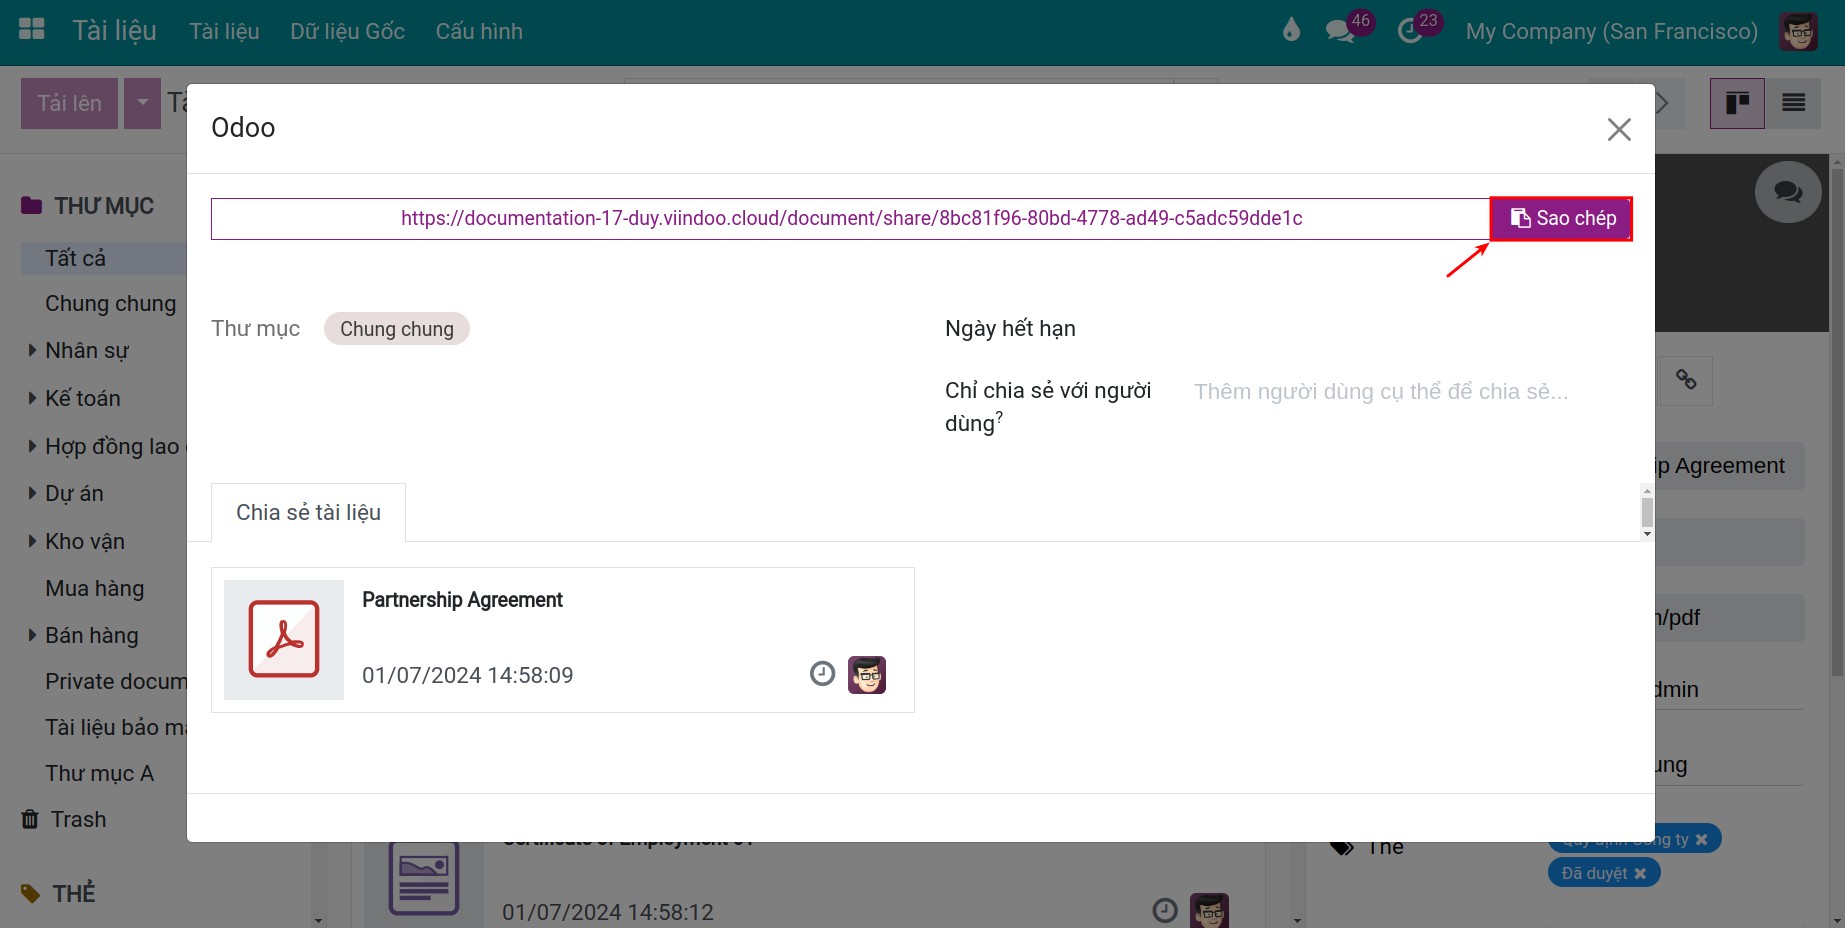Open the Trash folder
Viewport: 1845px width, 928px height.
pyautogui.click(x=78, y=819)
